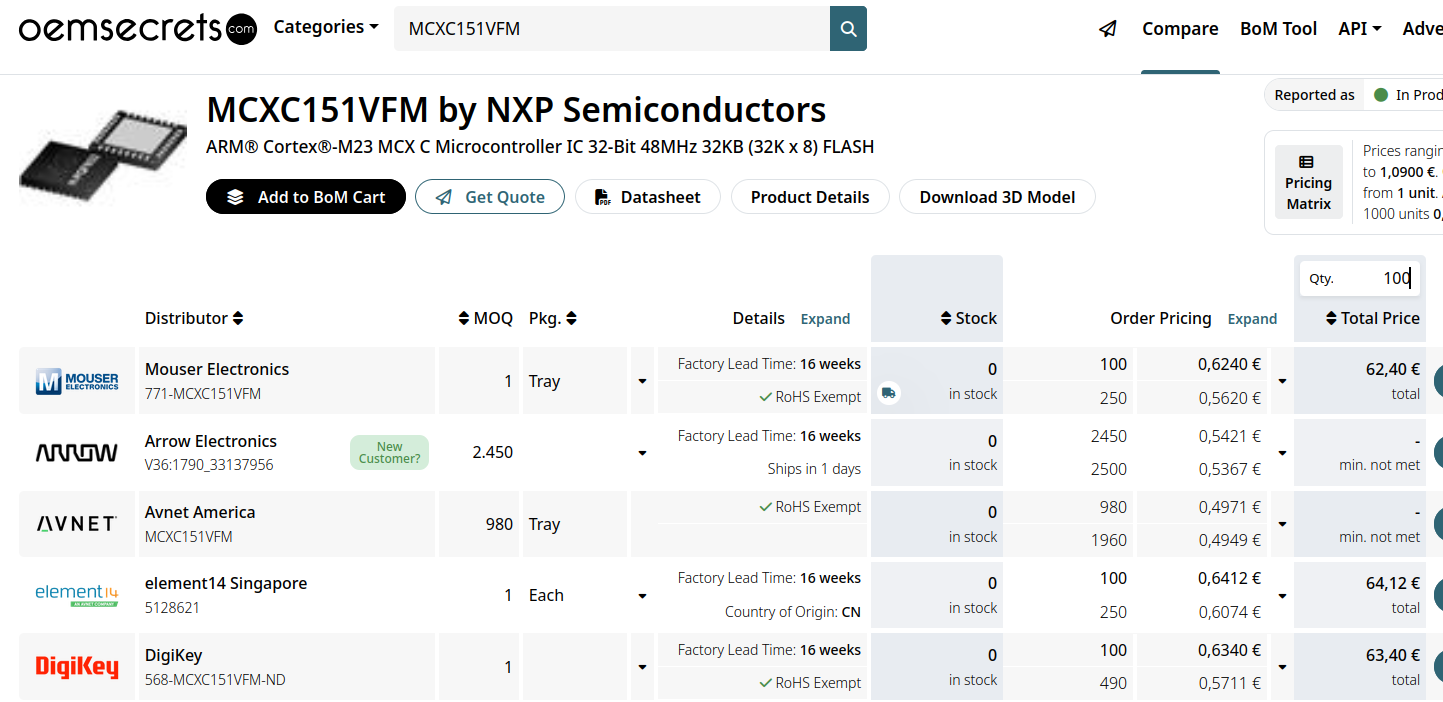Open the oemsecrets.com logo homepage
Viewport: 1443px width, 702px height.
coord(138,29)
